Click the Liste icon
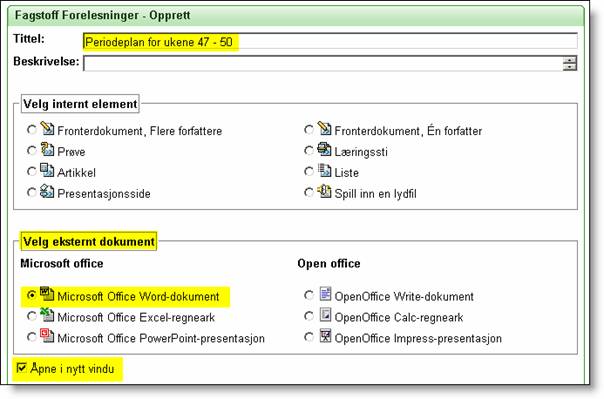 click(x=324, y=170)
